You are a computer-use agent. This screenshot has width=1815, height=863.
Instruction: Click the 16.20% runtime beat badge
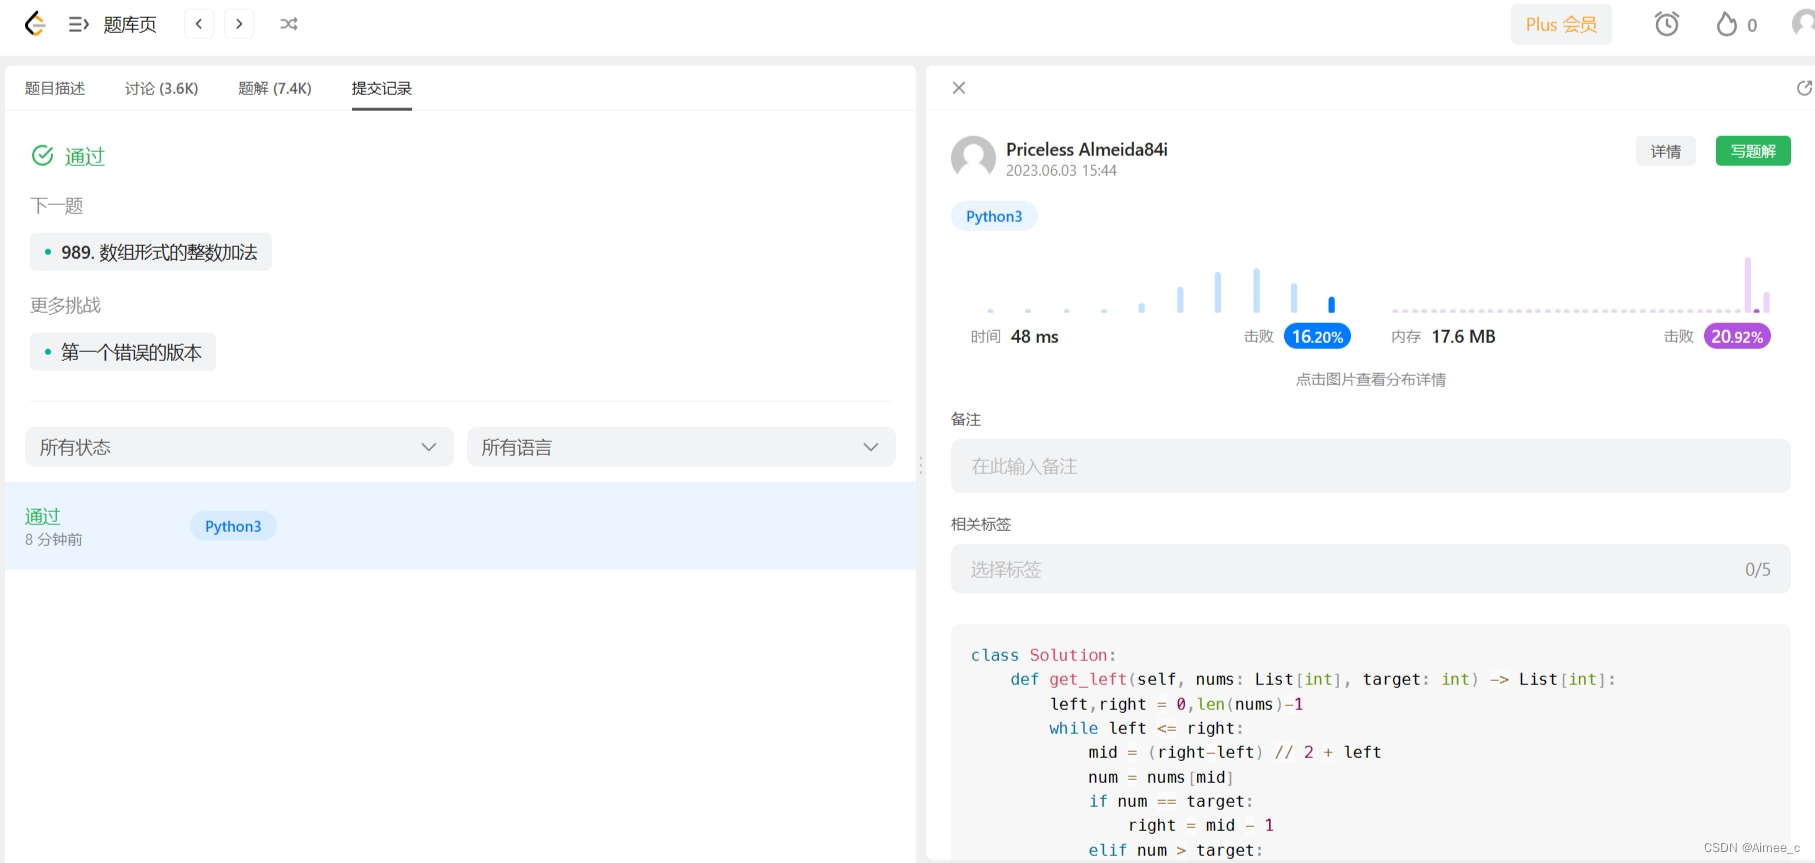[1317, 337]
